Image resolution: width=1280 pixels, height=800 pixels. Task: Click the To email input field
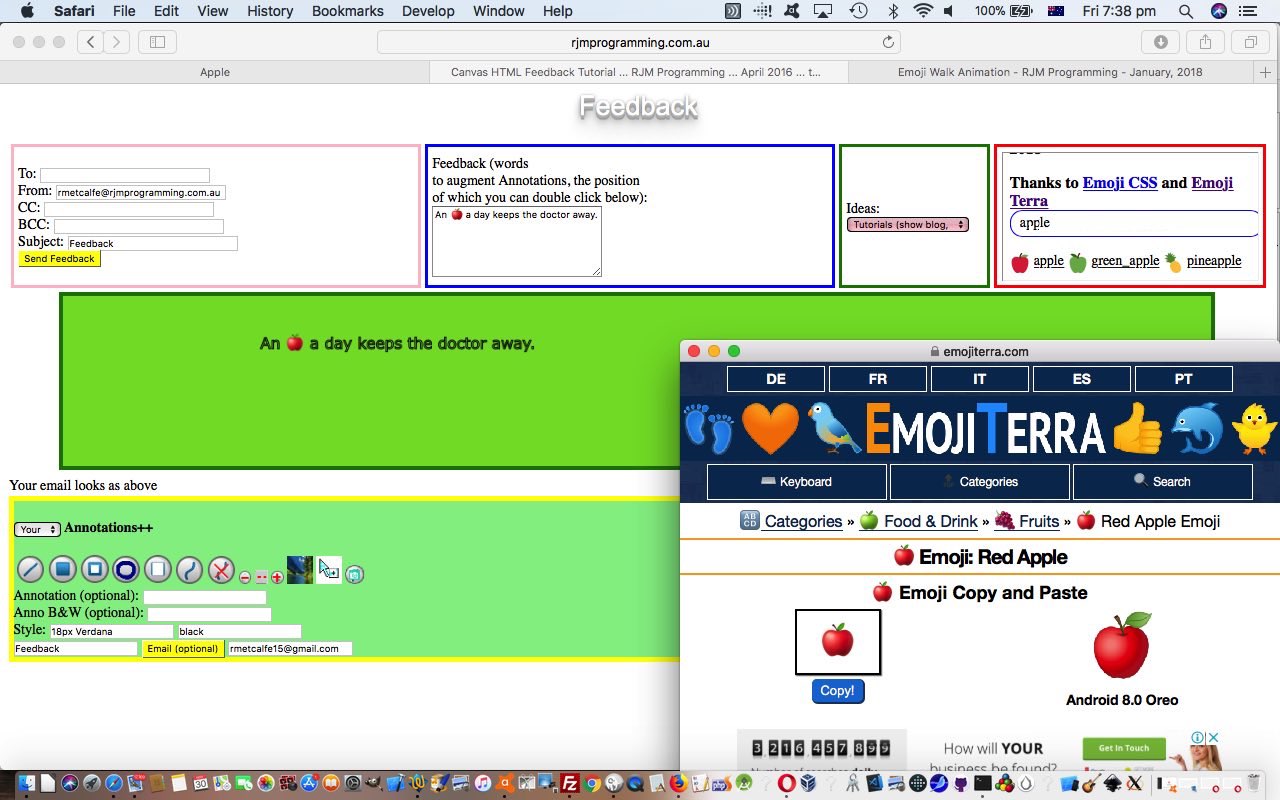(x=125, y=175)
